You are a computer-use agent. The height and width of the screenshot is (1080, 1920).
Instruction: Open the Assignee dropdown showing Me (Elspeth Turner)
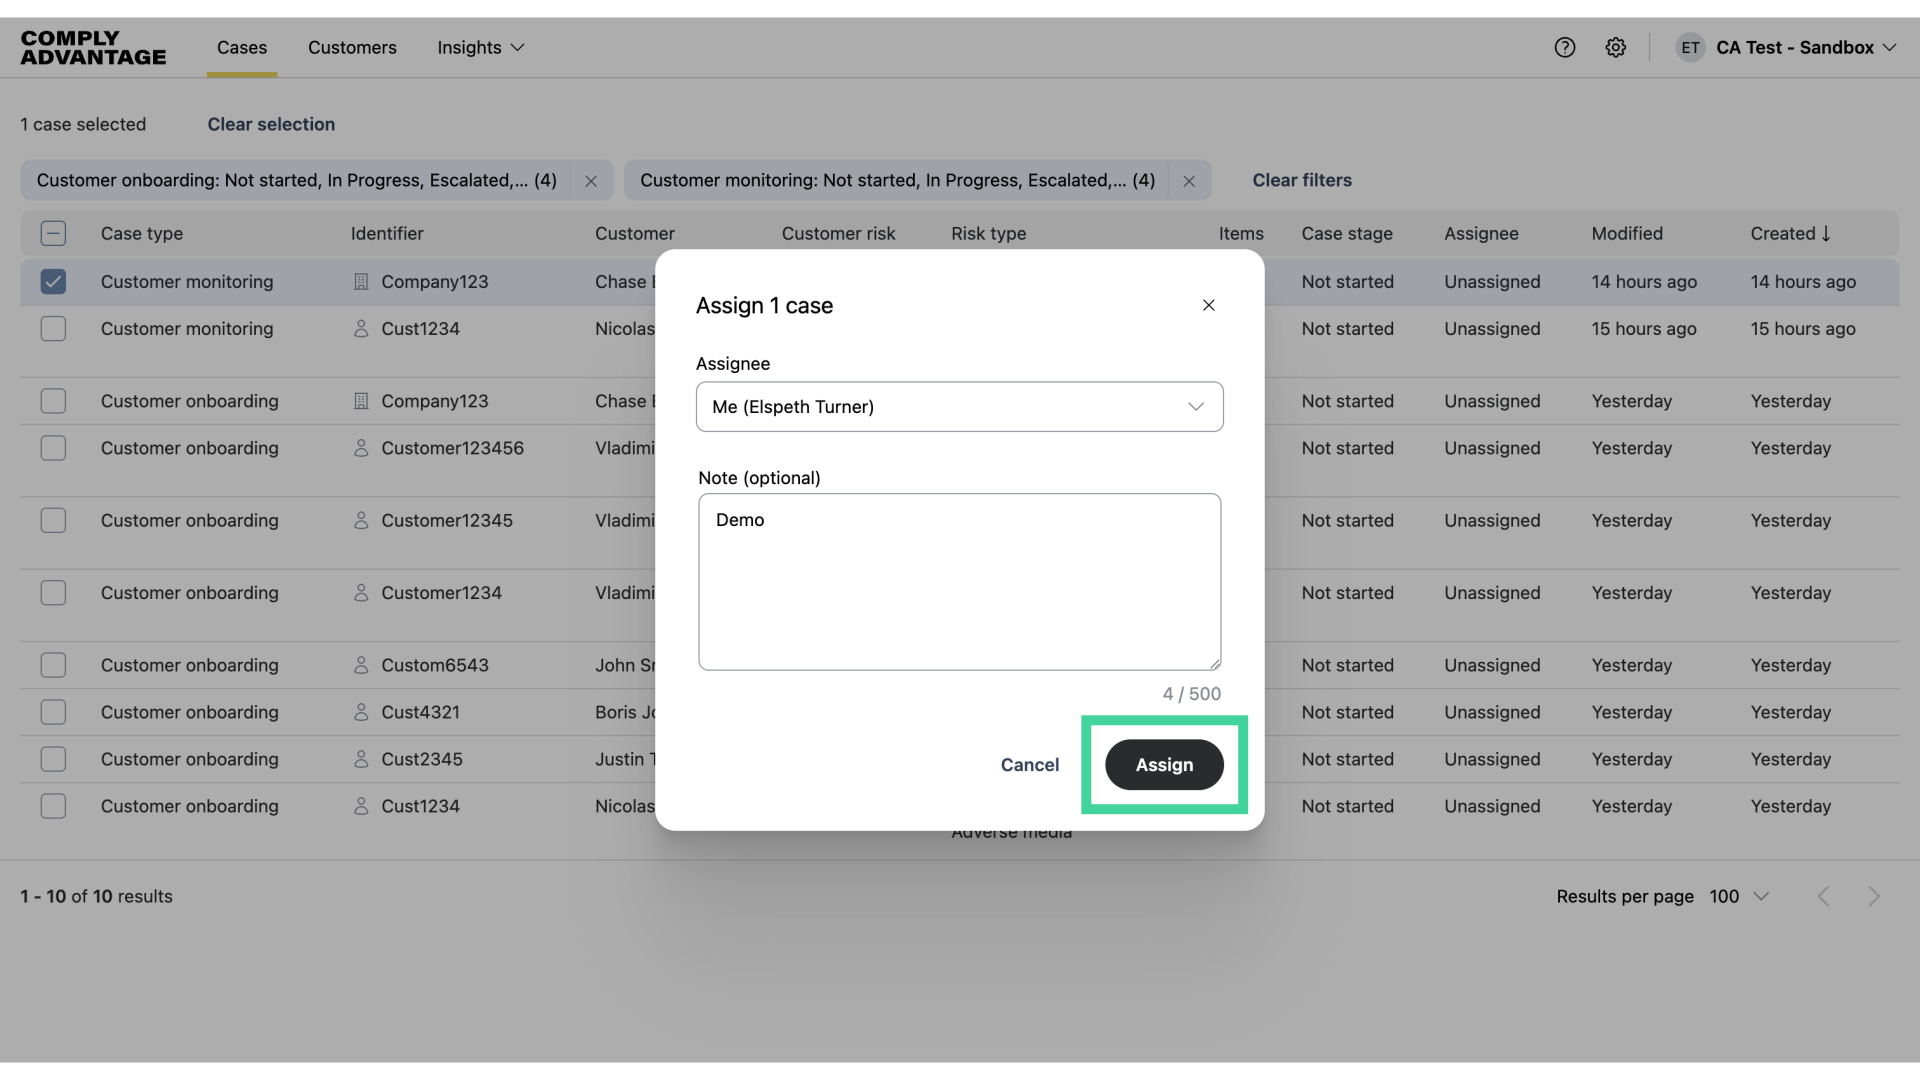(x=959, y=406)
